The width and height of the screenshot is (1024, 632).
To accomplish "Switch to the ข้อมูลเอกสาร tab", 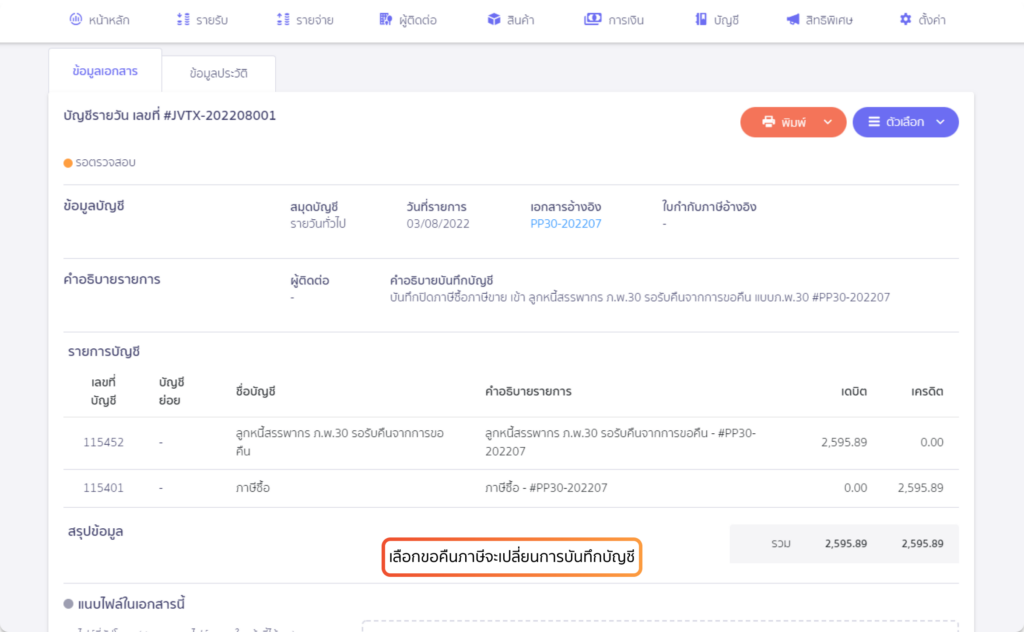I will coord(105,71).
